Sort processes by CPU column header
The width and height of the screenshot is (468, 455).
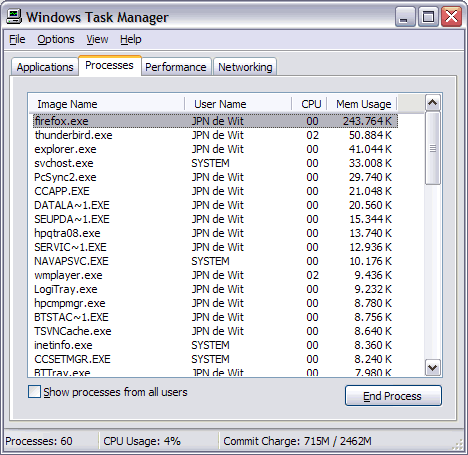(x=309, y=104)
